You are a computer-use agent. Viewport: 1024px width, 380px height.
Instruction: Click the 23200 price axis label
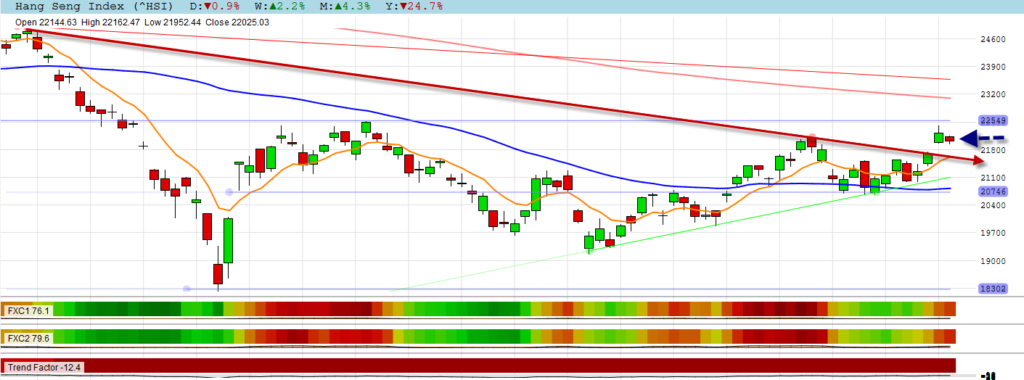(x=993, y=94)
